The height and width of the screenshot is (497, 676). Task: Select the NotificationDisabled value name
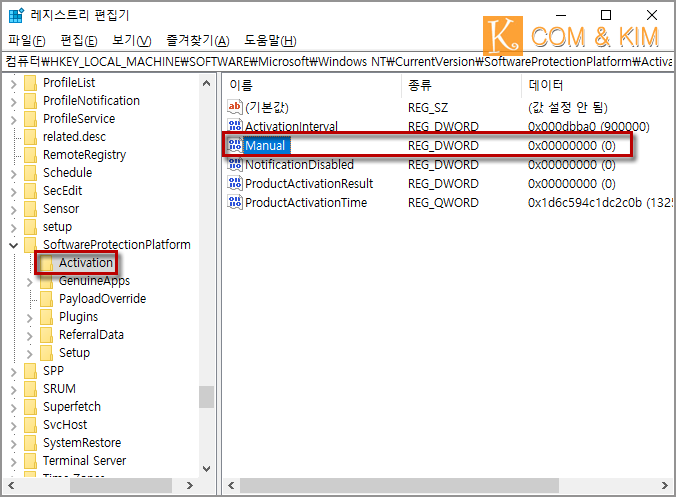pyautogui.click(x=299, y=165)
